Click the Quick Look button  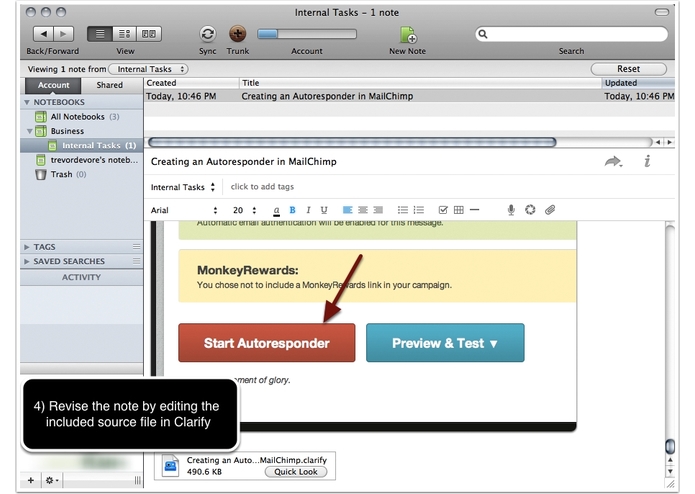296,472
